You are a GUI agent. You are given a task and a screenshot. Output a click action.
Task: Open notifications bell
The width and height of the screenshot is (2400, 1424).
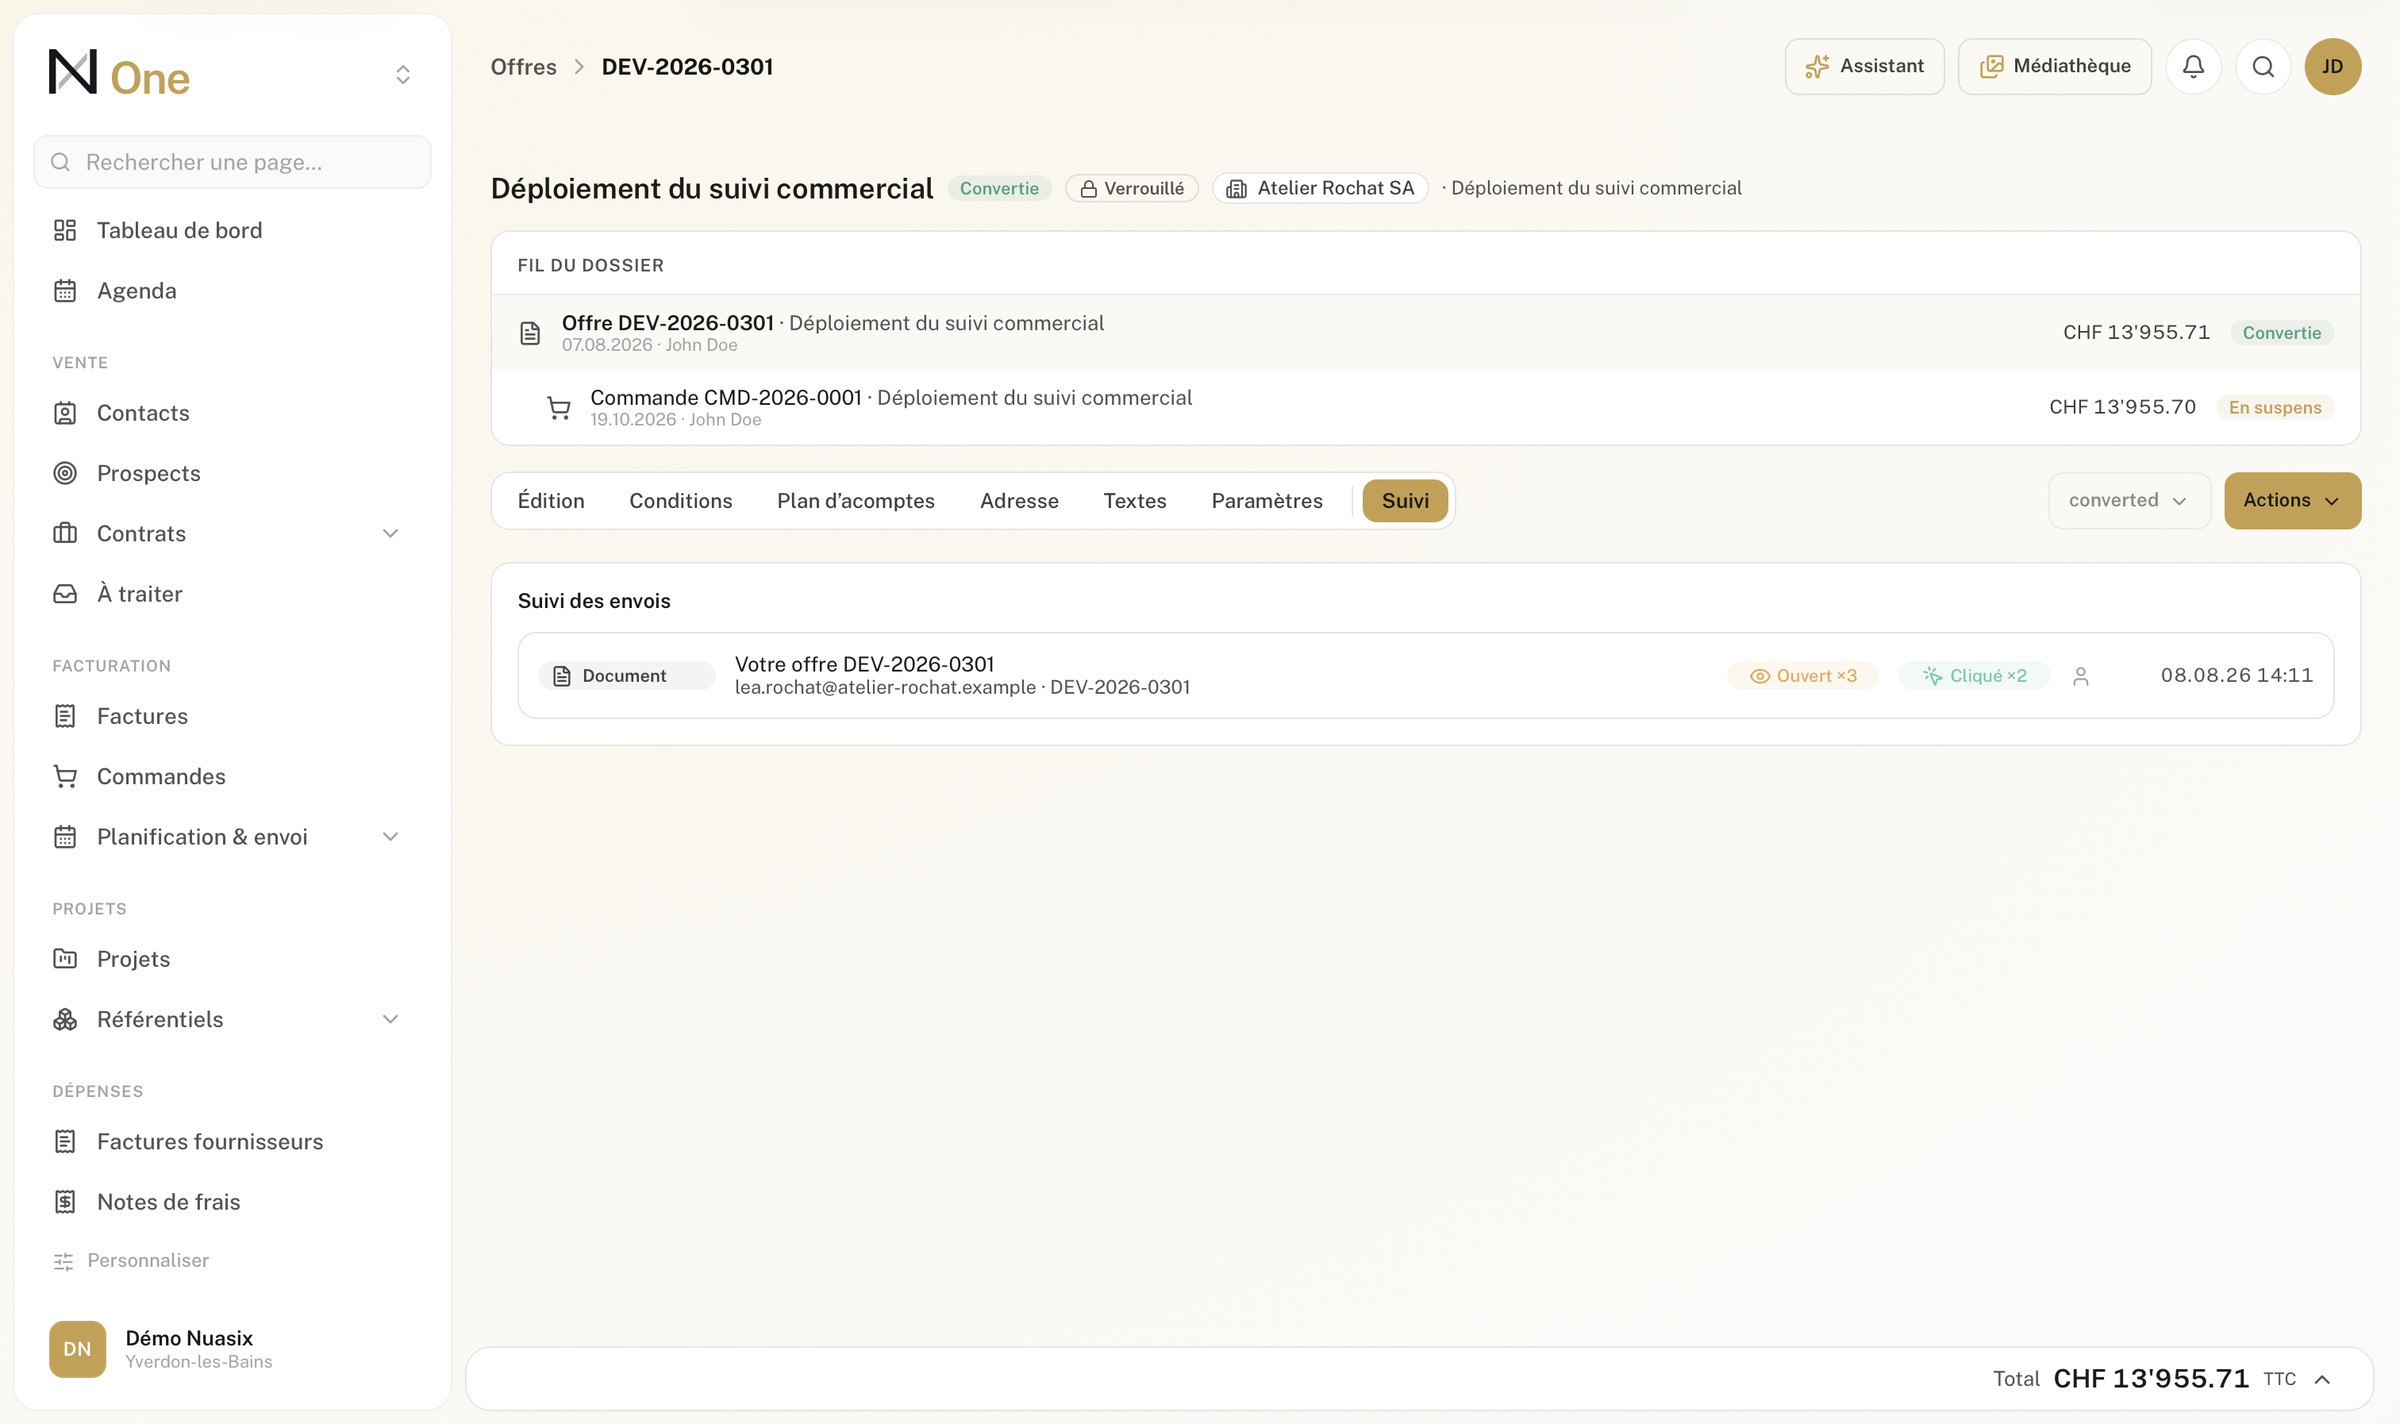point(2193,67)
